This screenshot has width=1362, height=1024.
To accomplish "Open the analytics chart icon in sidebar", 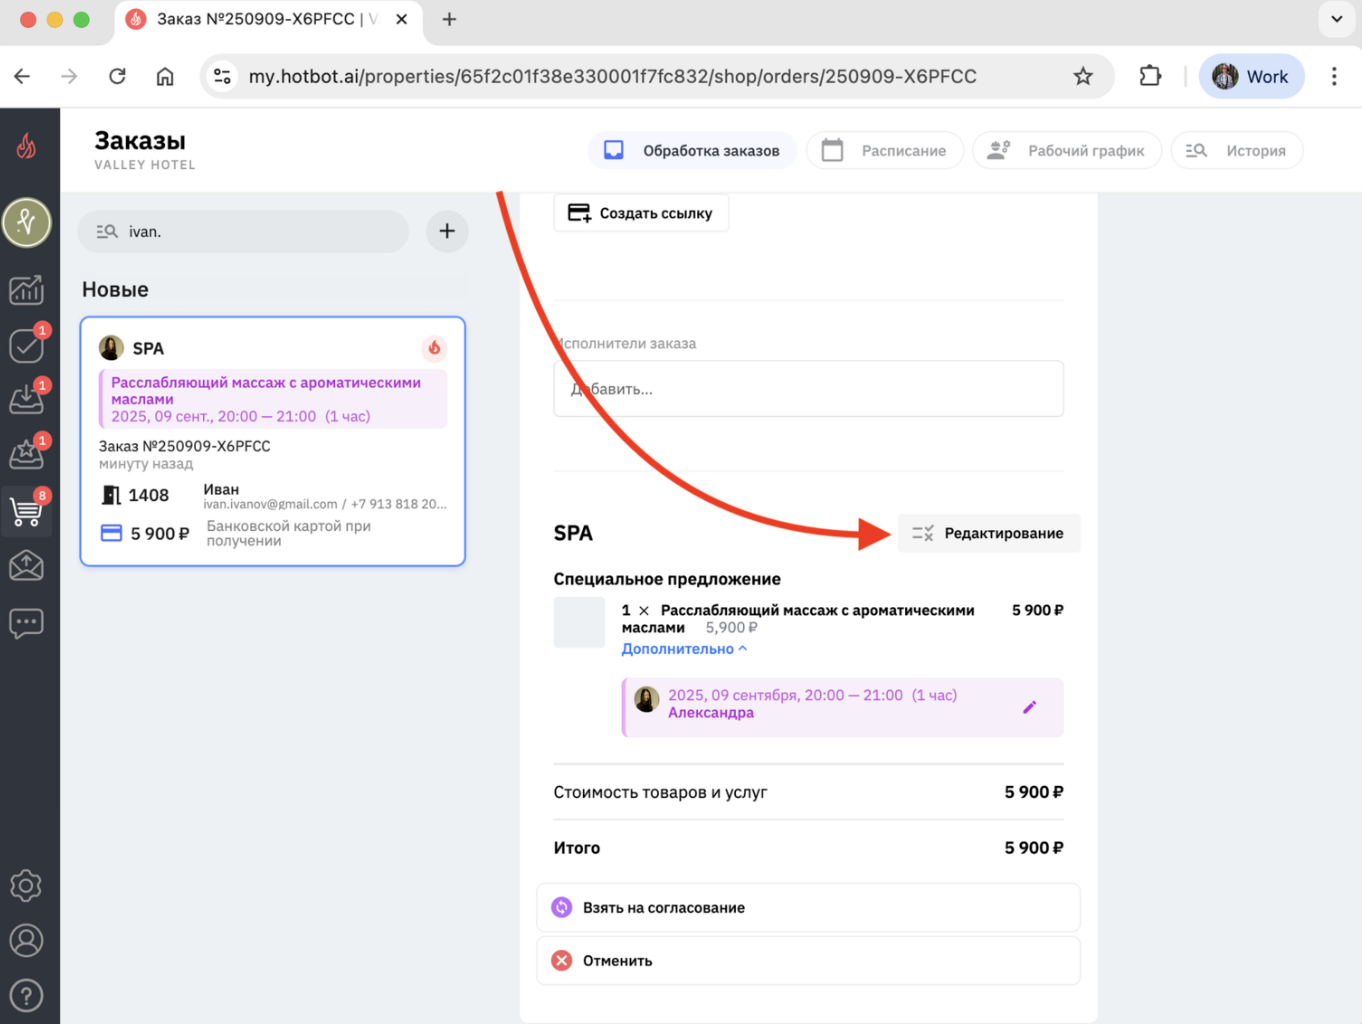I will [x=26, y=290].
